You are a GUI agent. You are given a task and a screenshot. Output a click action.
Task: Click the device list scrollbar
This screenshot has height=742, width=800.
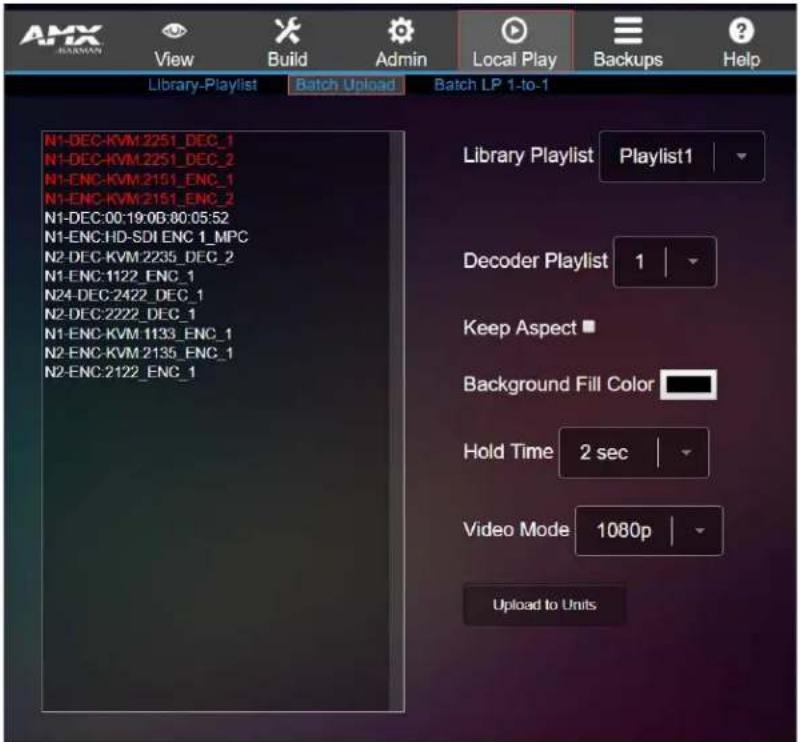coord(396,421)
